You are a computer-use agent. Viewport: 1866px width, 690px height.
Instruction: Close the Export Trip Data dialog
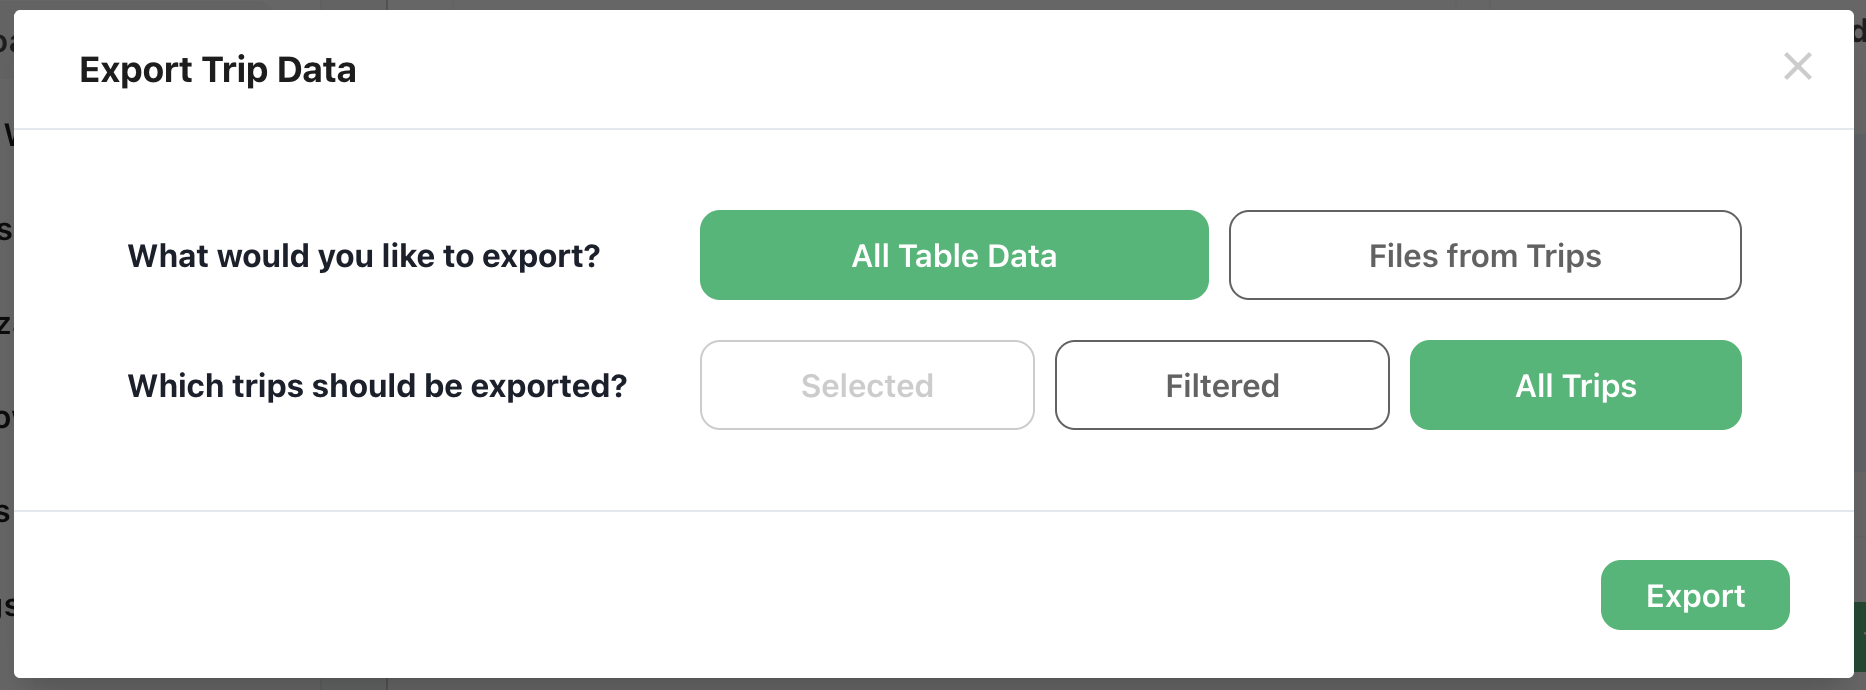[1797, 67]
